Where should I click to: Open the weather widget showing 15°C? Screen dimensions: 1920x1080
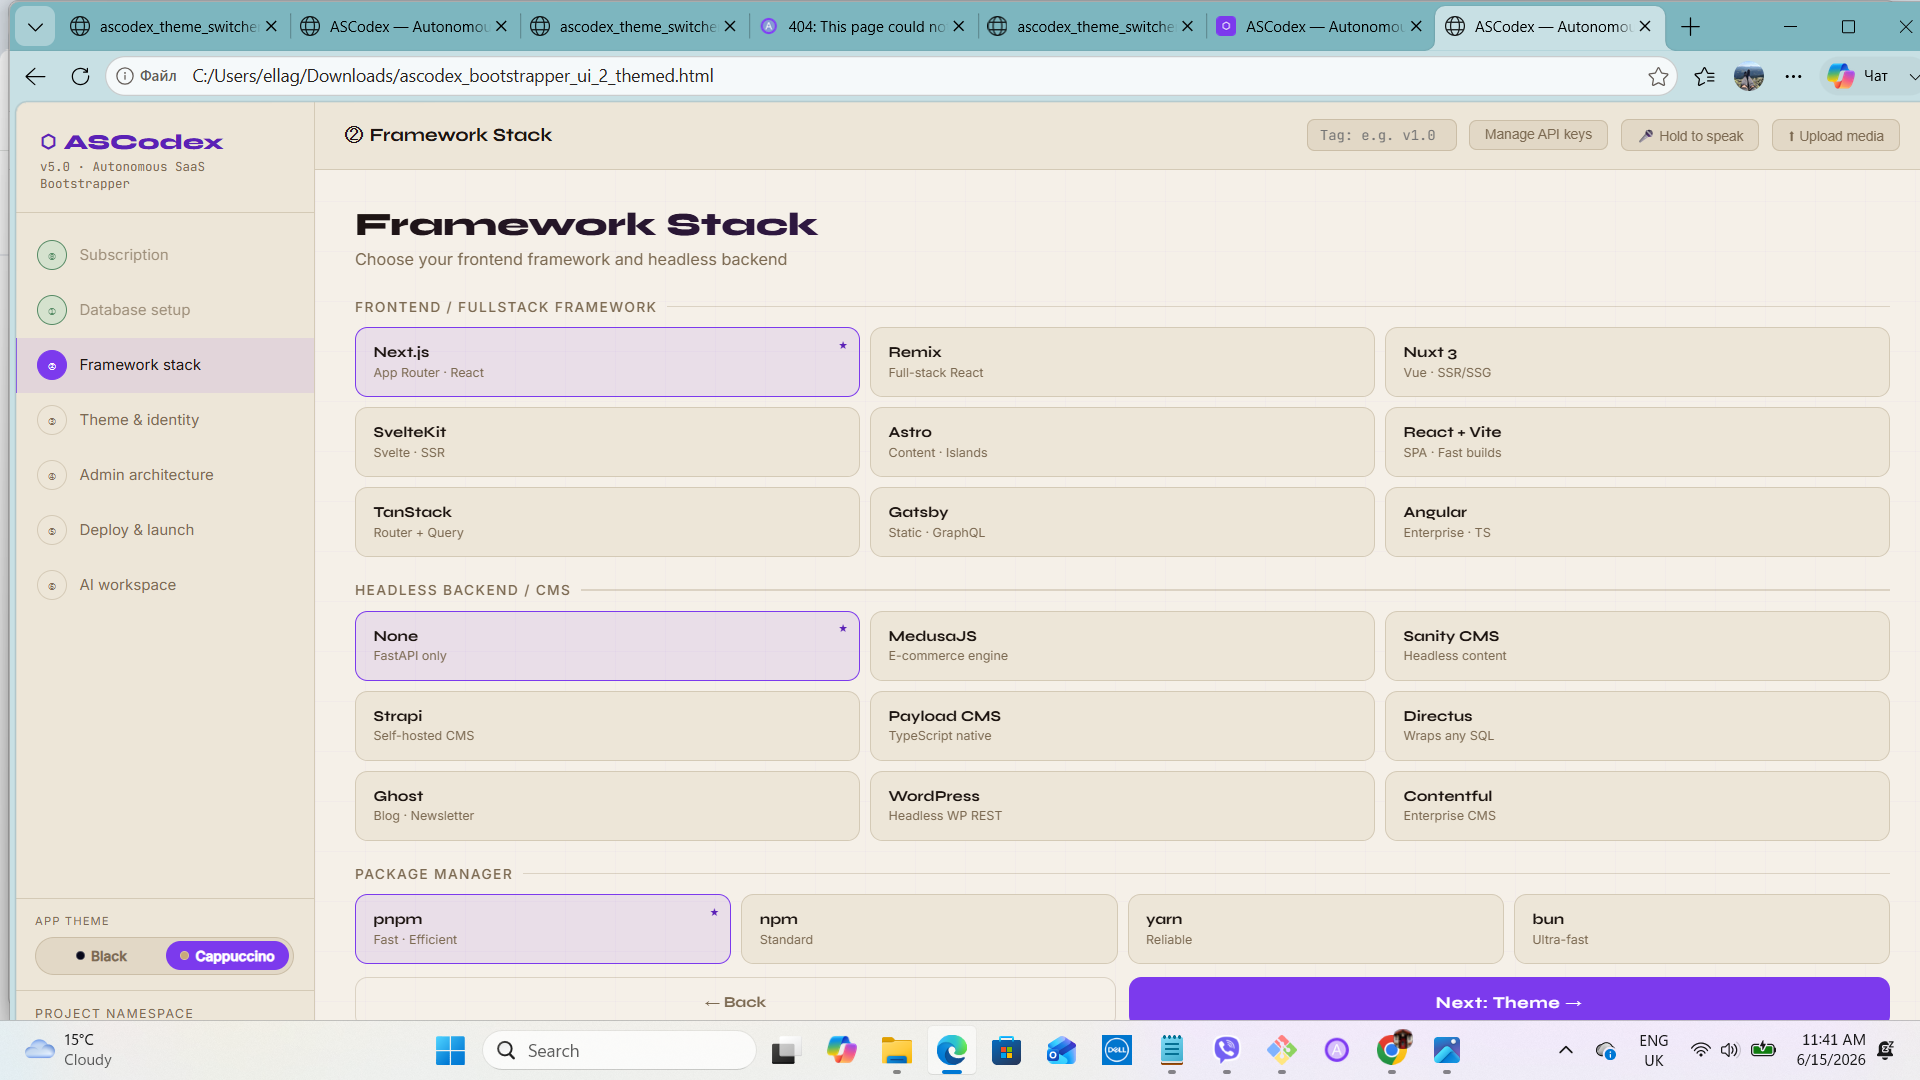[x=70, y=1050]
